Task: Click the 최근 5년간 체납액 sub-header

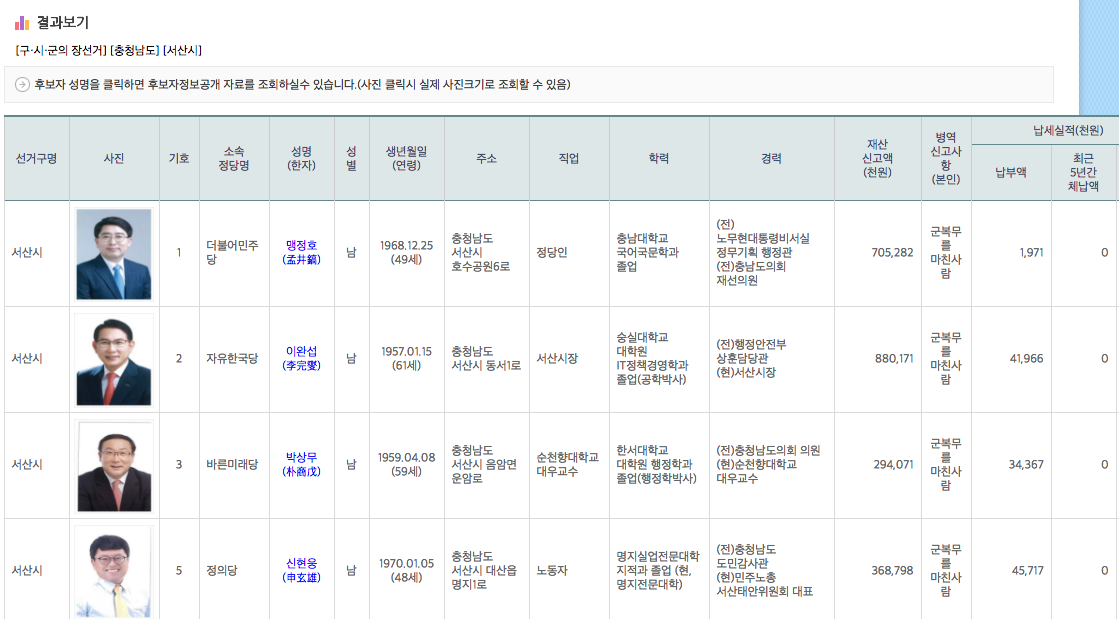Action: tap(1083, 172)
